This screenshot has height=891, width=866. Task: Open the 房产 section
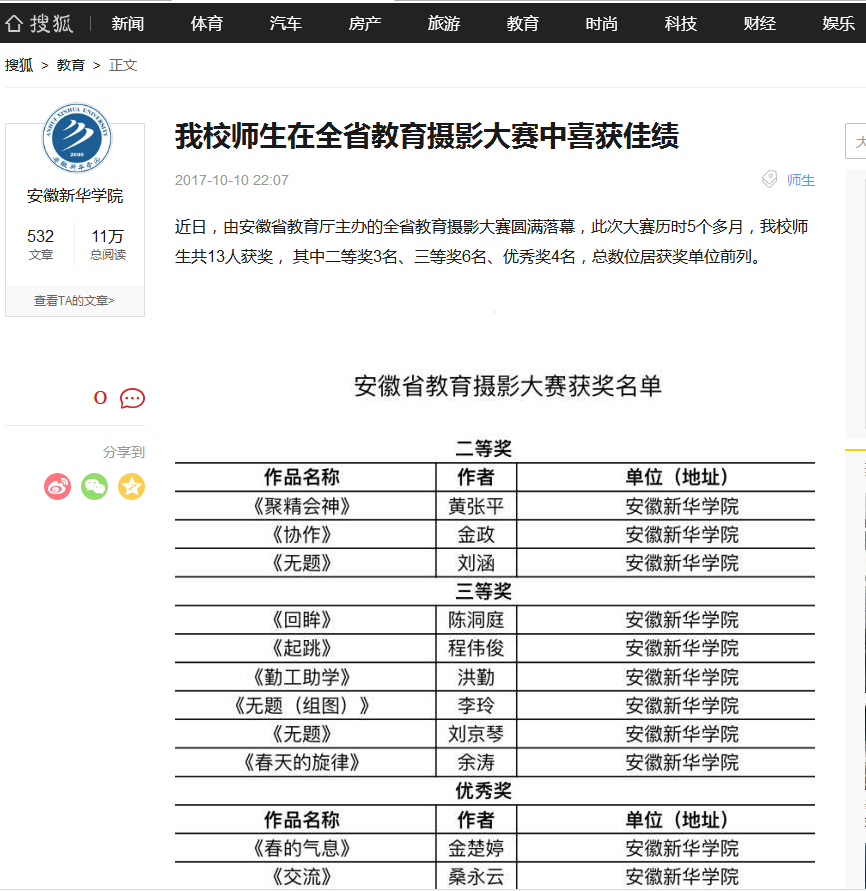365,23
